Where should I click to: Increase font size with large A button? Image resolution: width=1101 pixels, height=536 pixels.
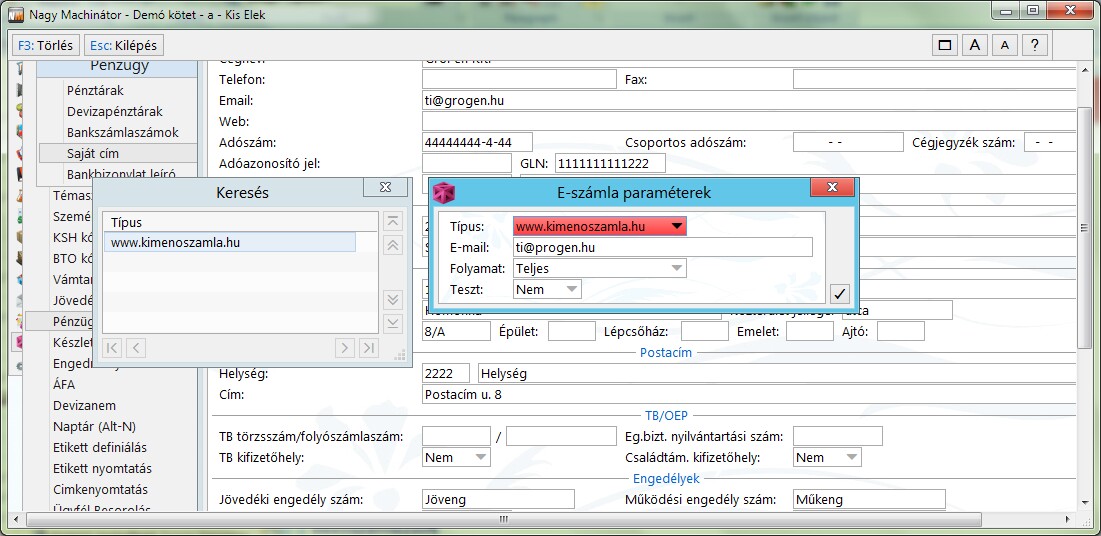tap(975, 45)
